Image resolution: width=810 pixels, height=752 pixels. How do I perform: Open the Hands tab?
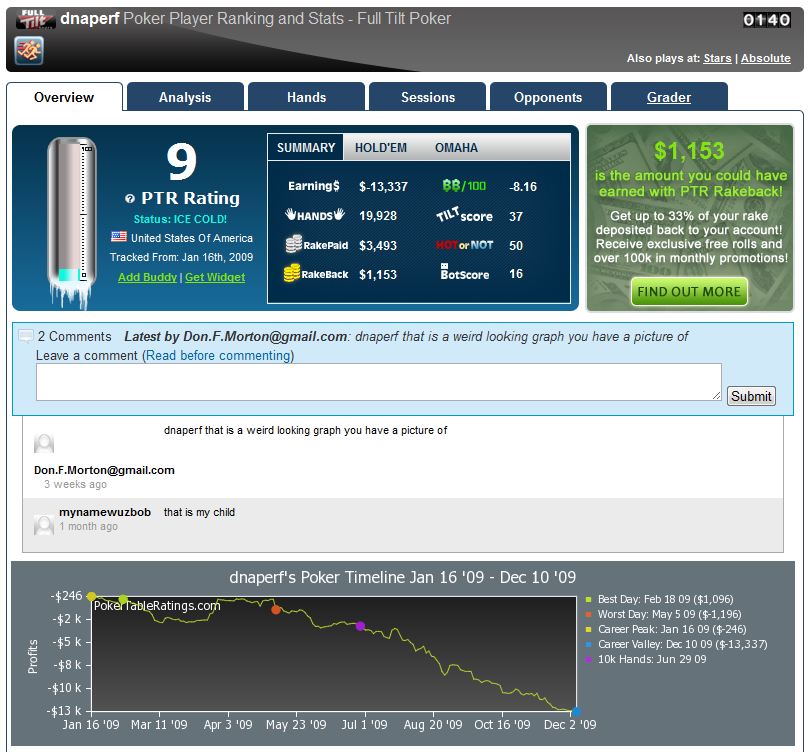click(x=306, y=97)
